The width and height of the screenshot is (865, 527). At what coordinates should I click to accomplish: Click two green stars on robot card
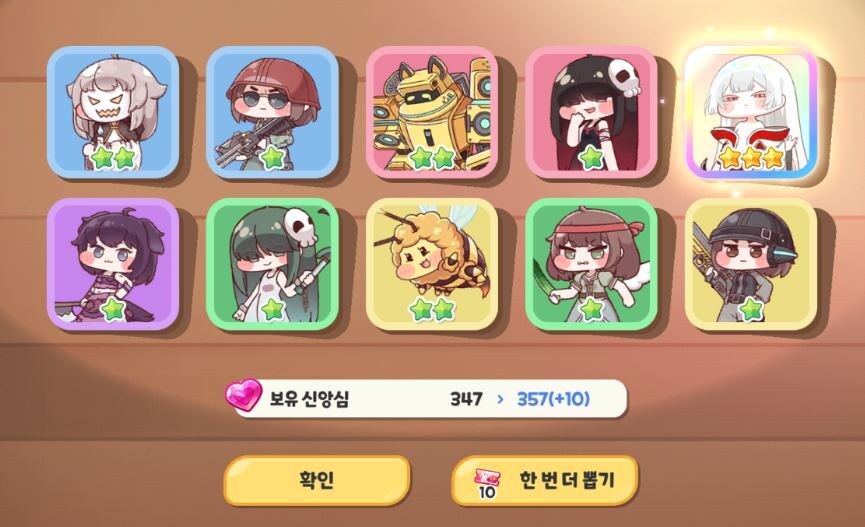(x=432, y=158)
